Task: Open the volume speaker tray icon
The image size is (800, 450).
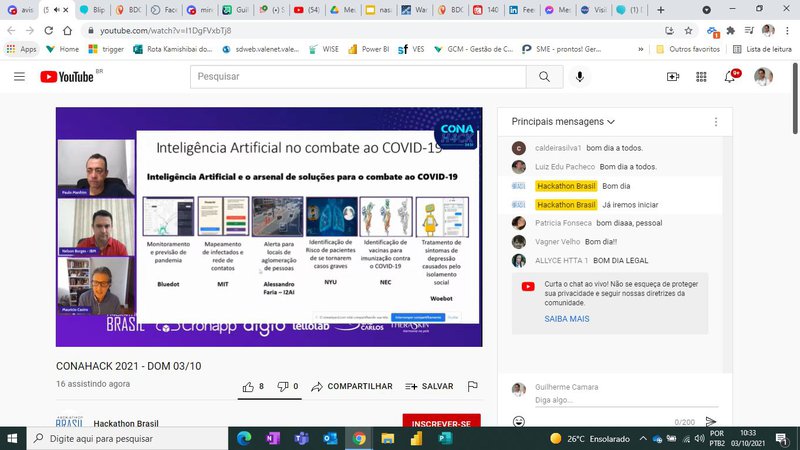Action: 699,438
